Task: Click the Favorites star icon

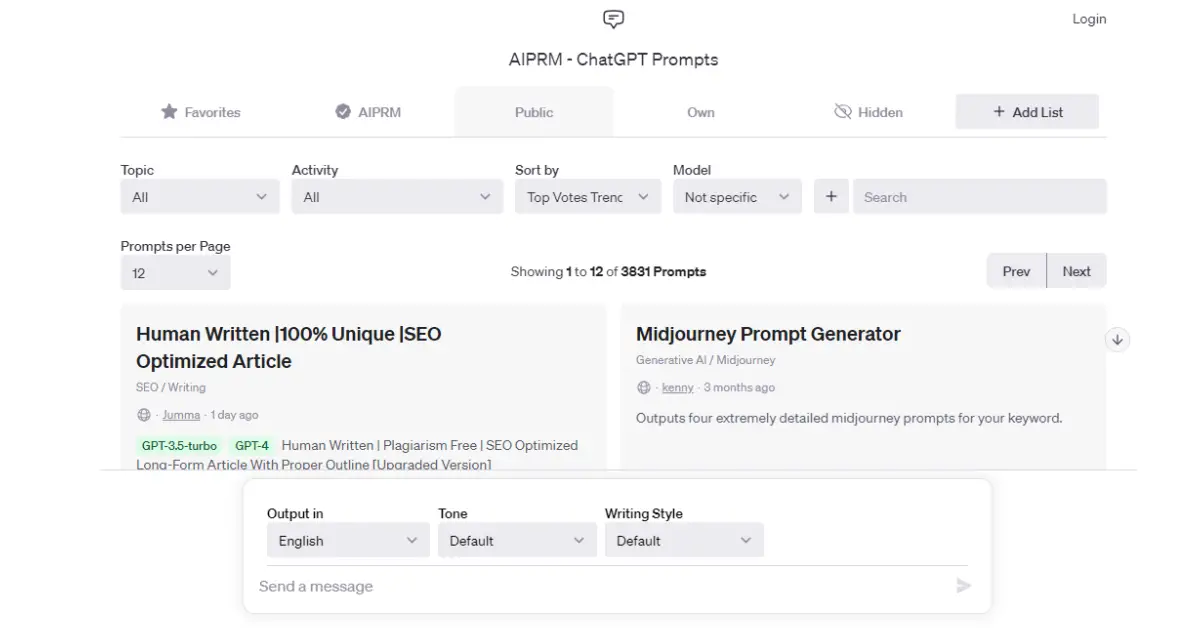Action: 168,111
